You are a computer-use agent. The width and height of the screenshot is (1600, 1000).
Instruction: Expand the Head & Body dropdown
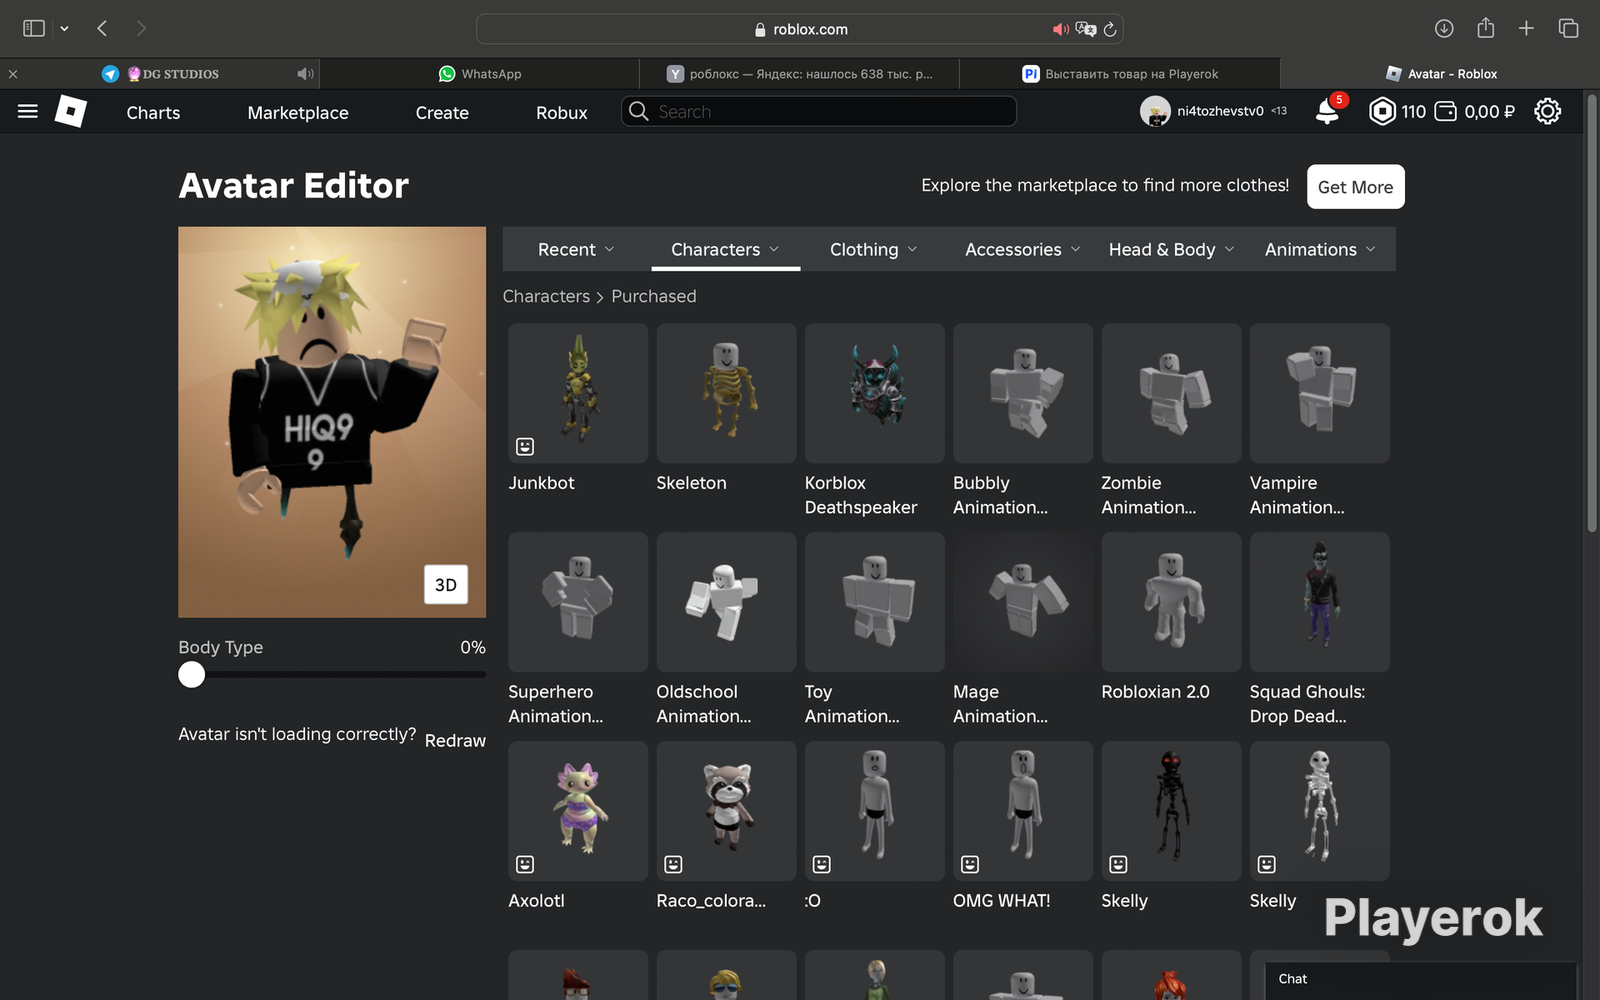click(1171, 249)
